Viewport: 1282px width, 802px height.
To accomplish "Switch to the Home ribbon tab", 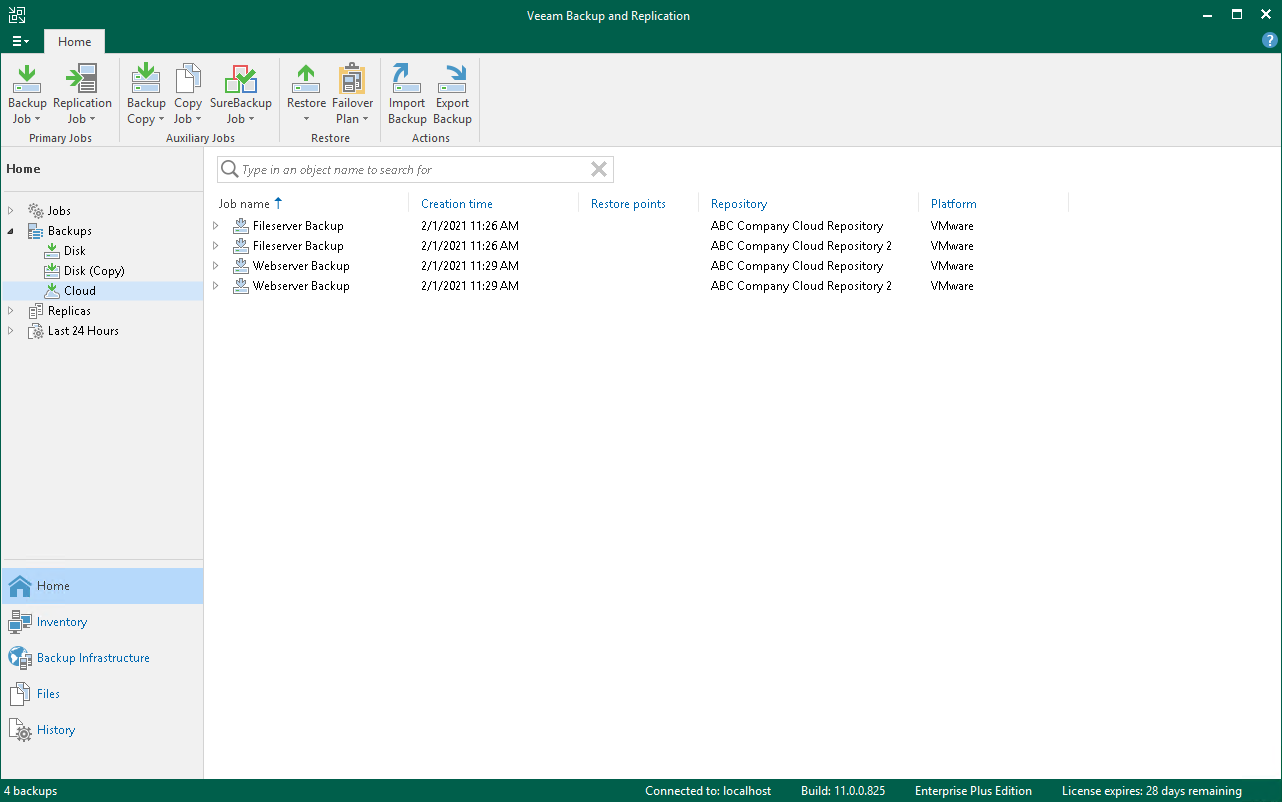I will tap(74, 42).
